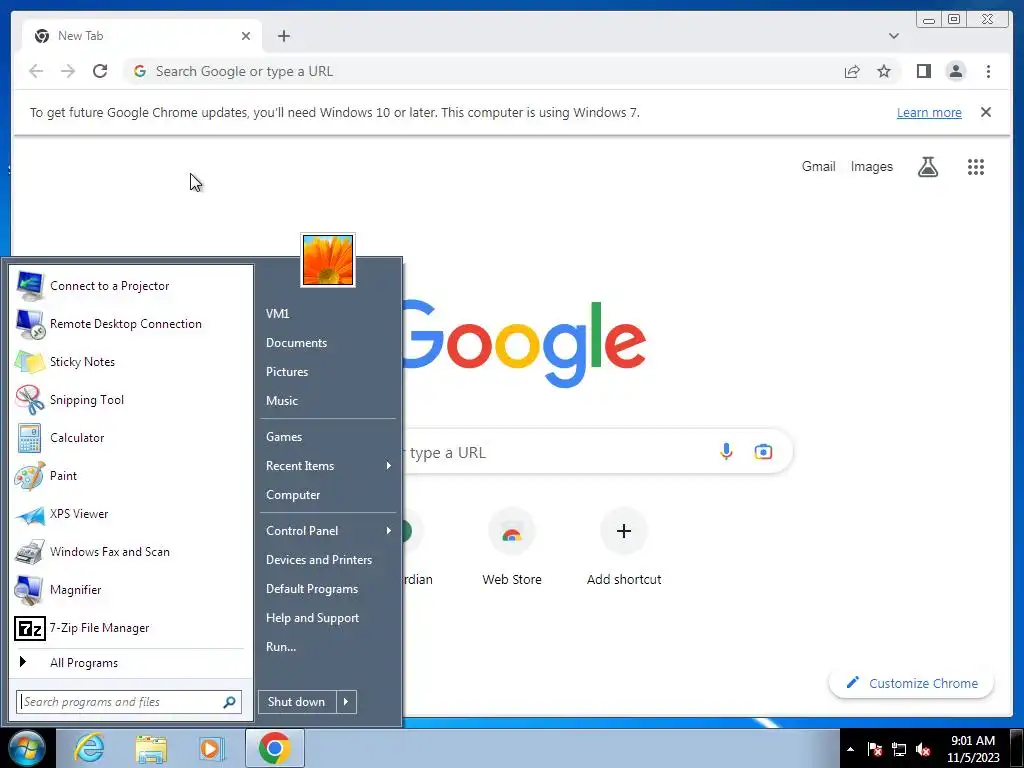
Task: Open Sticky Notes from Start menu
Action: pos(131,362)
